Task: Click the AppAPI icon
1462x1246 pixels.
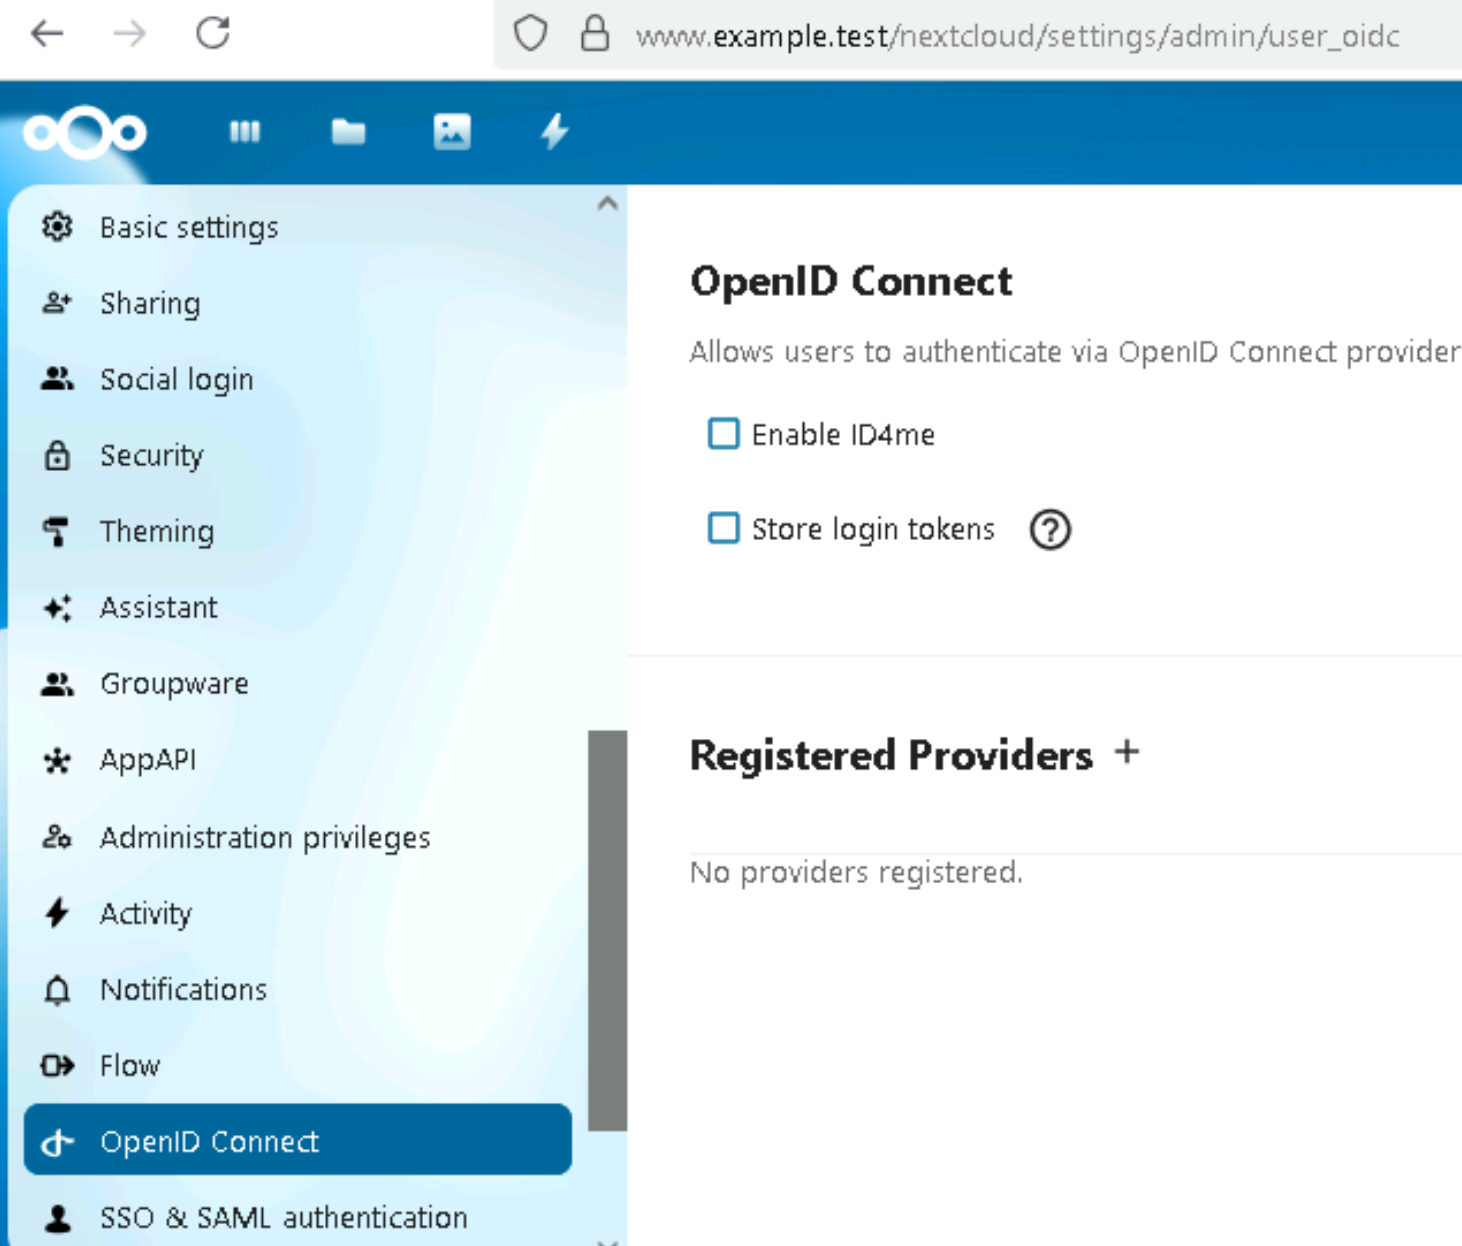Action: pos(57,761)
